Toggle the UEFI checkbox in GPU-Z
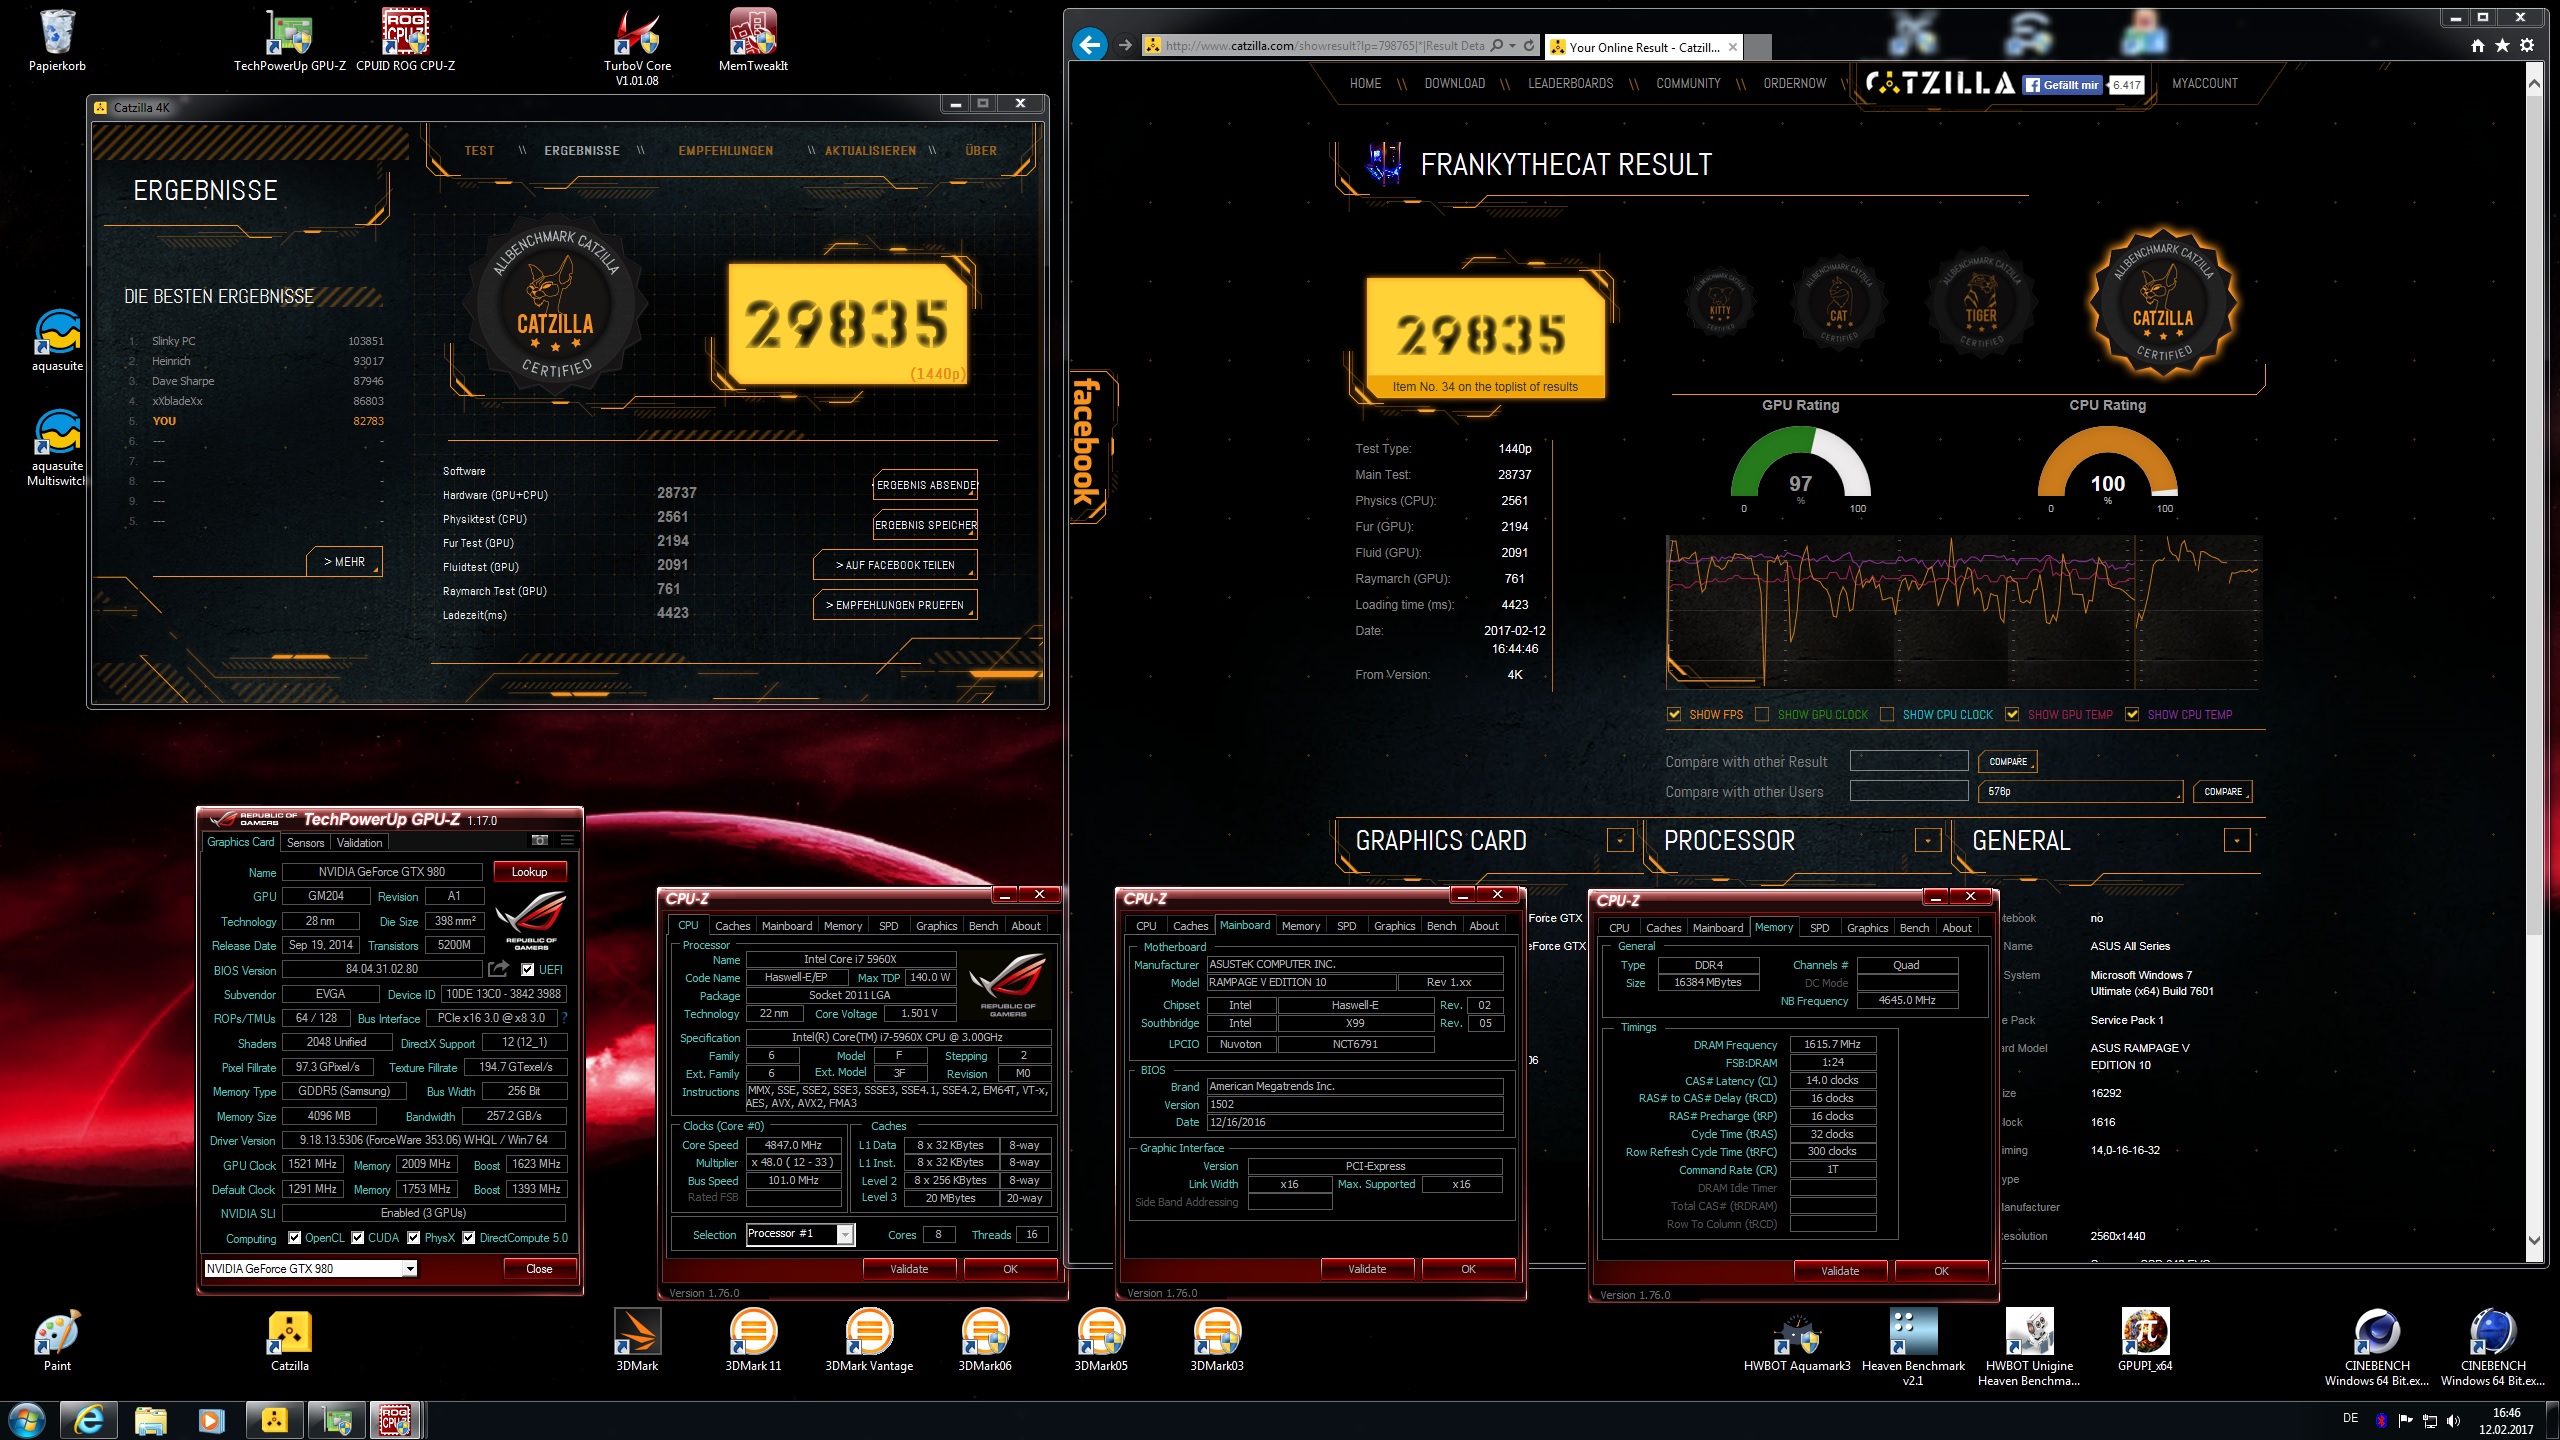Viewport: 2560px width, 1440px height. (527, 969)
